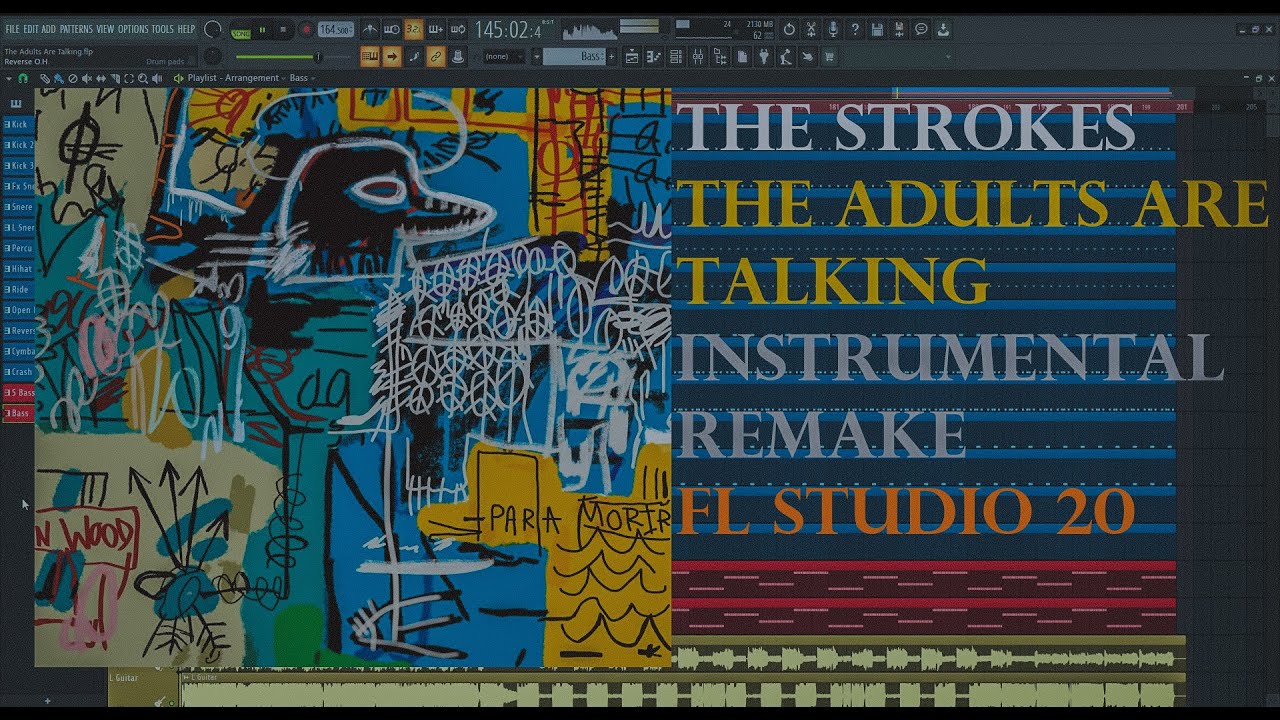Adjust the main volume knob

click(213, 30)
